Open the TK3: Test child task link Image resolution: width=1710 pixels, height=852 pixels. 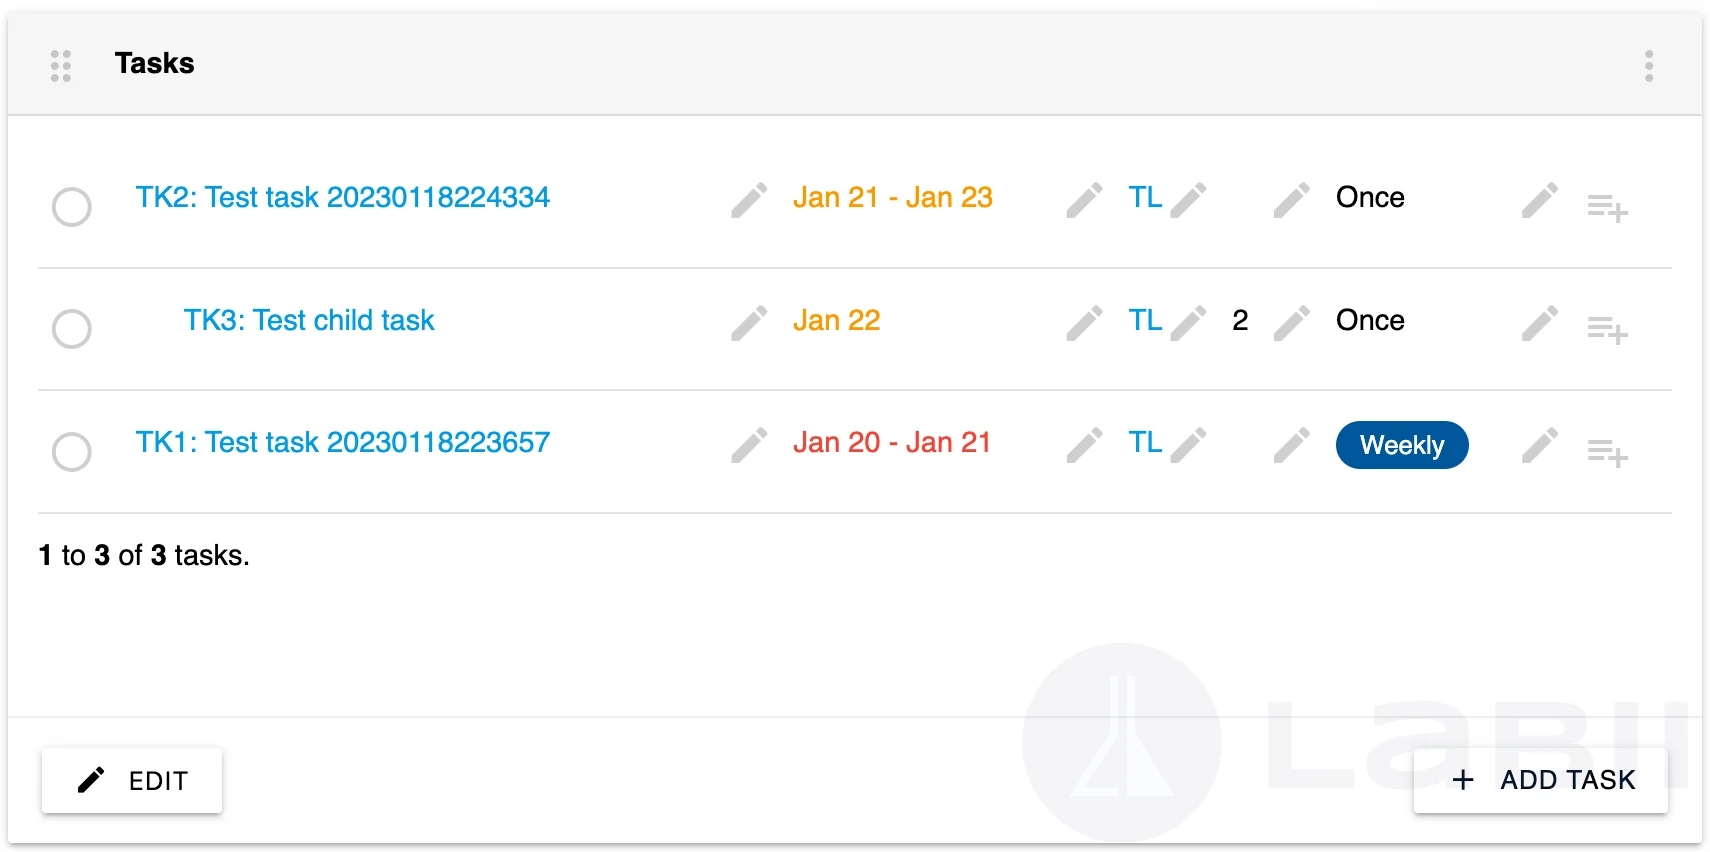(309, 321)
